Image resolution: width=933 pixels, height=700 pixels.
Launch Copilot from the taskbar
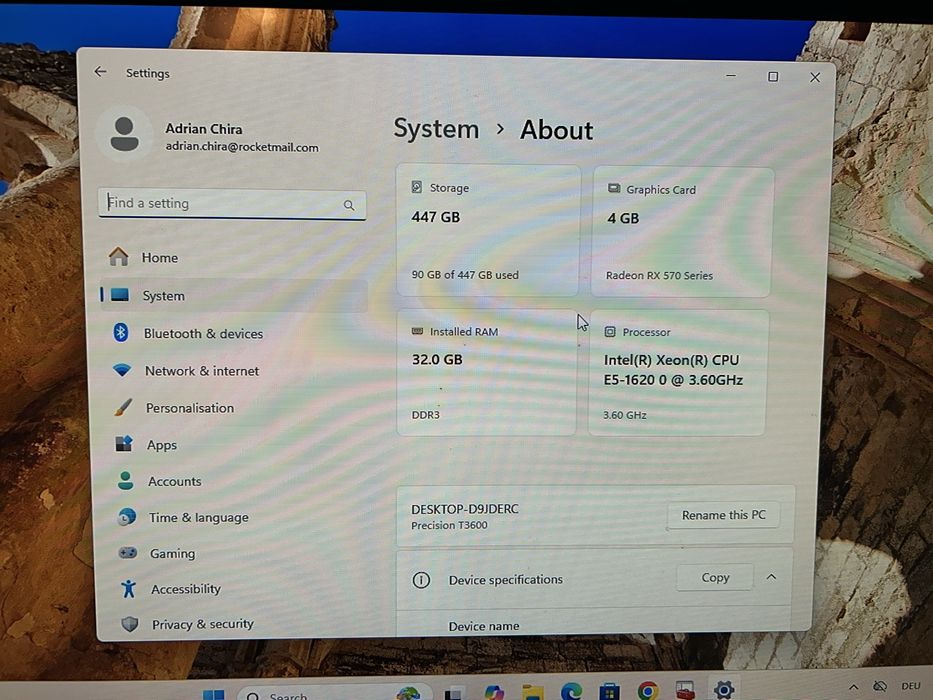click(x=494, y=692)
